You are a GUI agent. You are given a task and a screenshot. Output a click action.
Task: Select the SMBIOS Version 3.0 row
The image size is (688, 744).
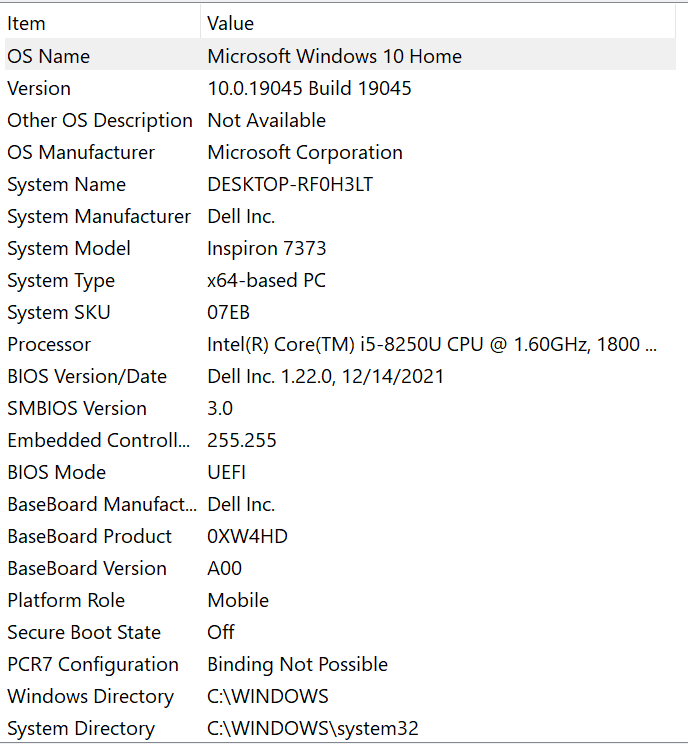coord(340,409)
